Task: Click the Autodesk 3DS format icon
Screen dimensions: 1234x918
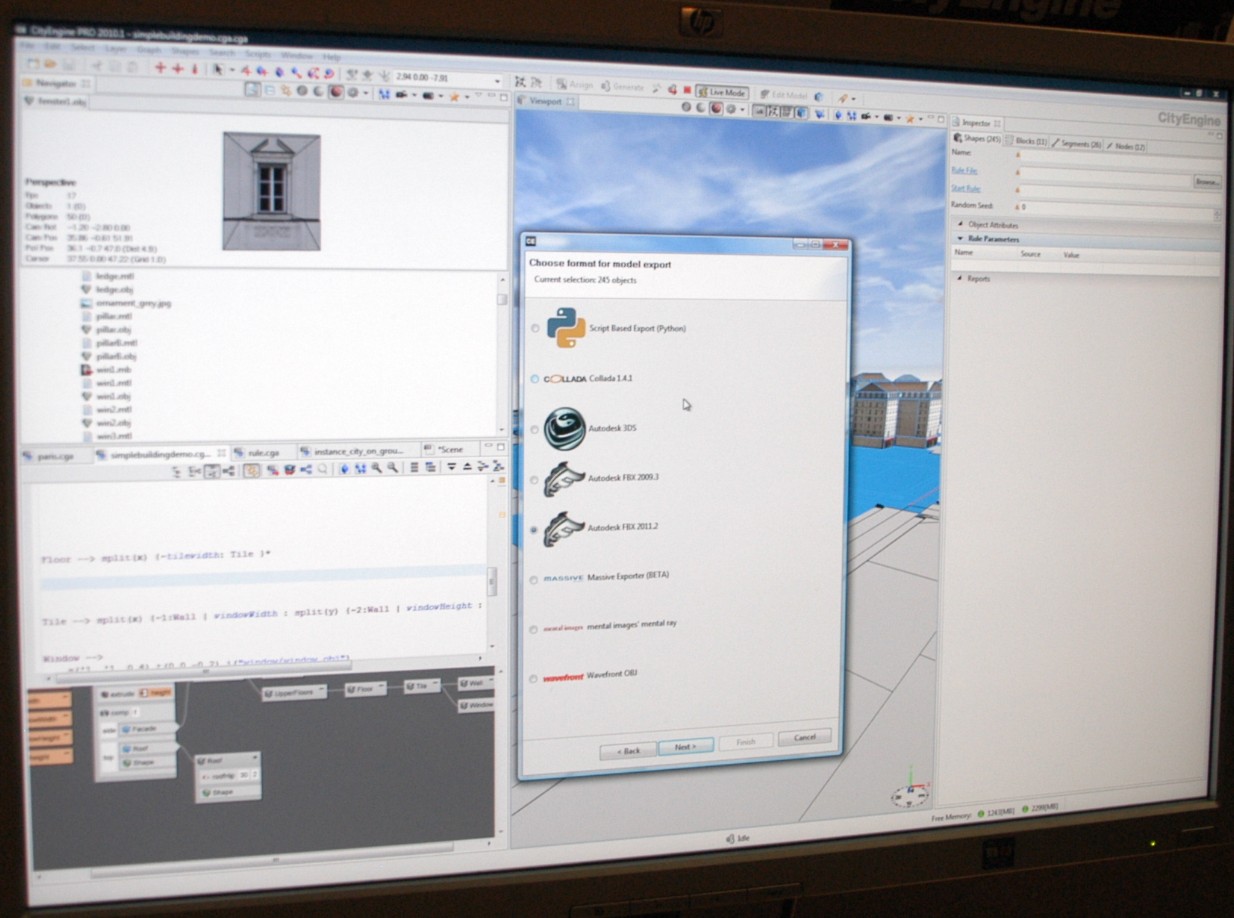Action: 564,428
